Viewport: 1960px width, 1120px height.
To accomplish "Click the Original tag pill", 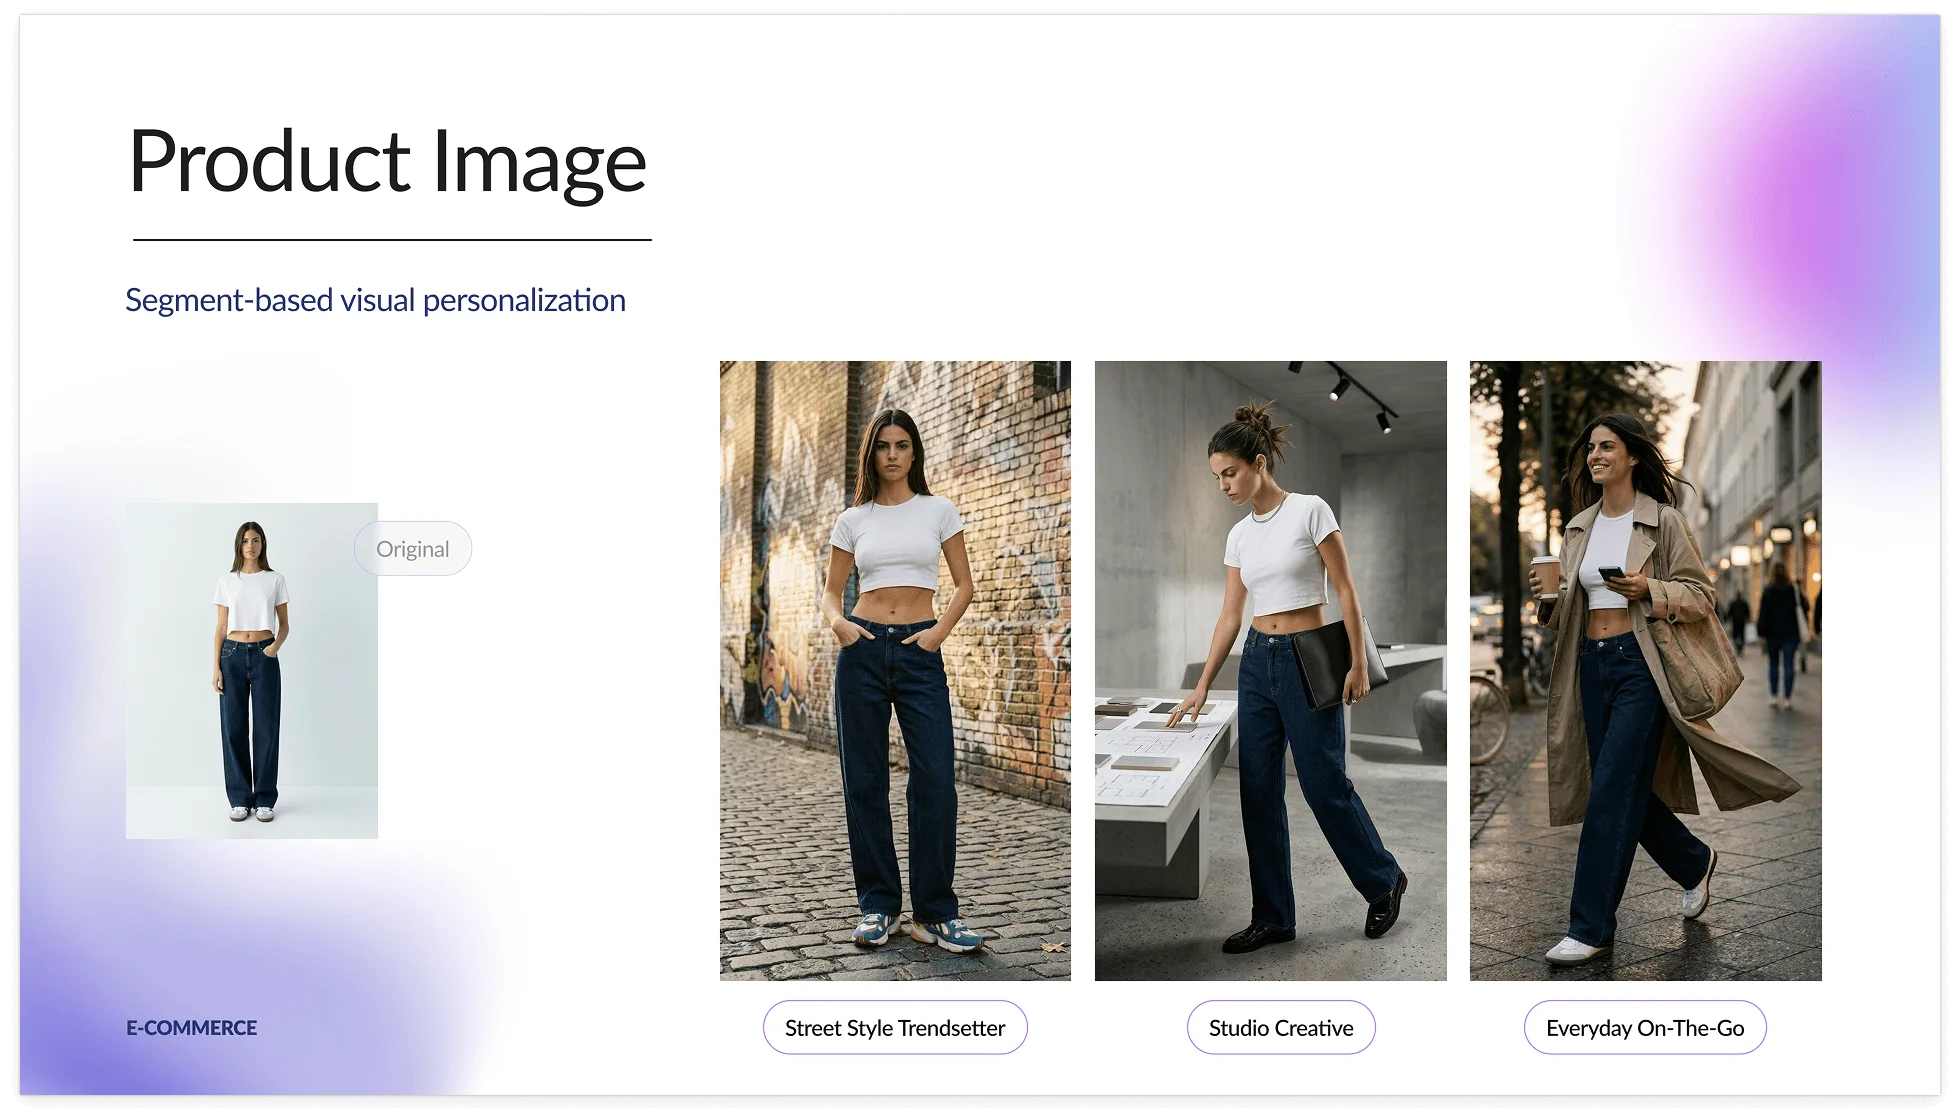I will coord(412,549).
